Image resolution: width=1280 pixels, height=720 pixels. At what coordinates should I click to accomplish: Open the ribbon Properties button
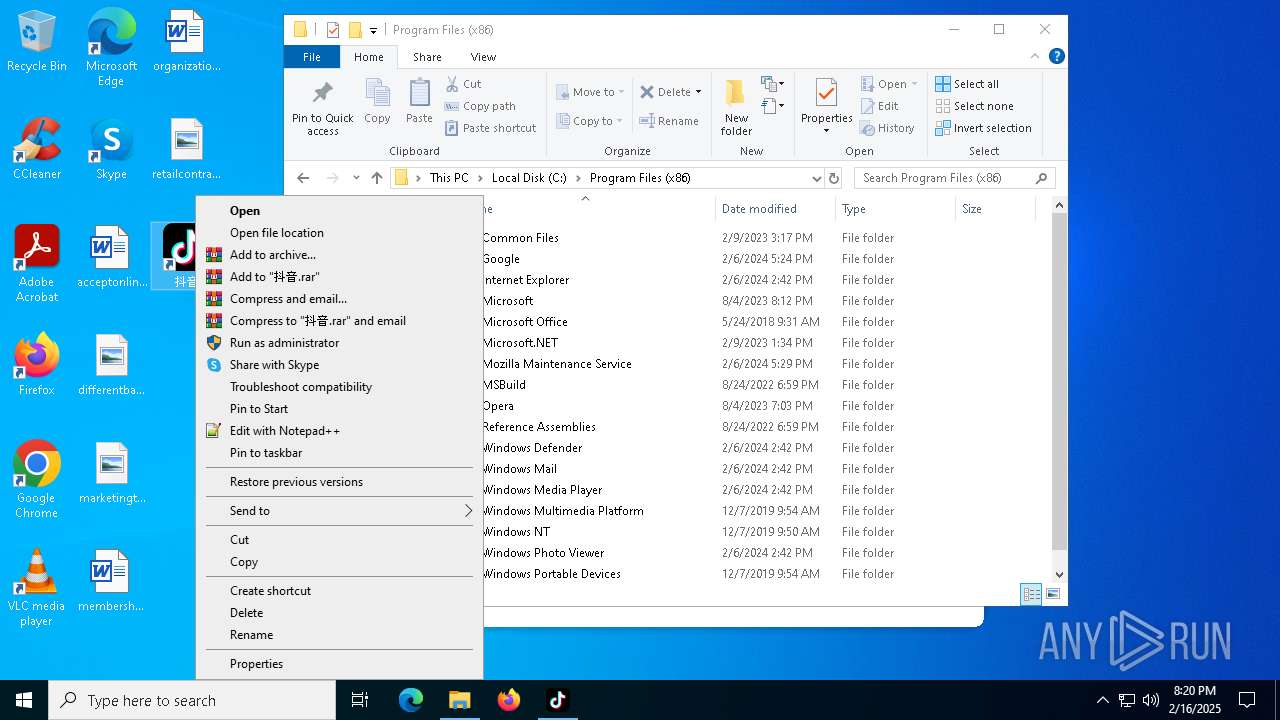826,107
